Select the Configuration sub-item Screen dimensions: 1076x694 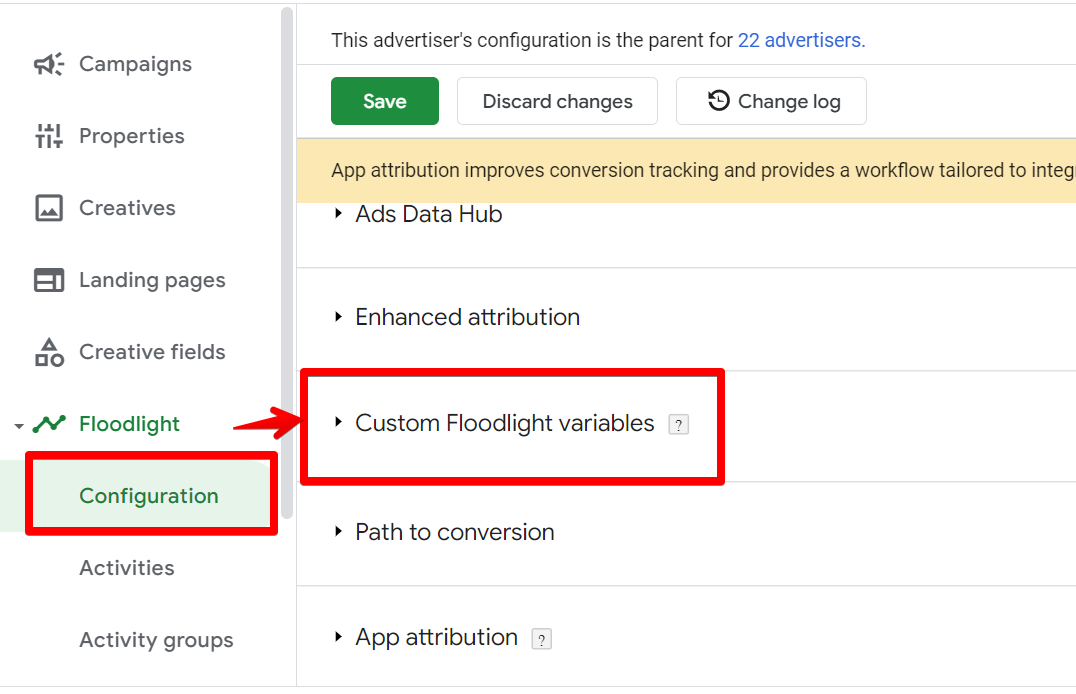(x=148, y=496)
